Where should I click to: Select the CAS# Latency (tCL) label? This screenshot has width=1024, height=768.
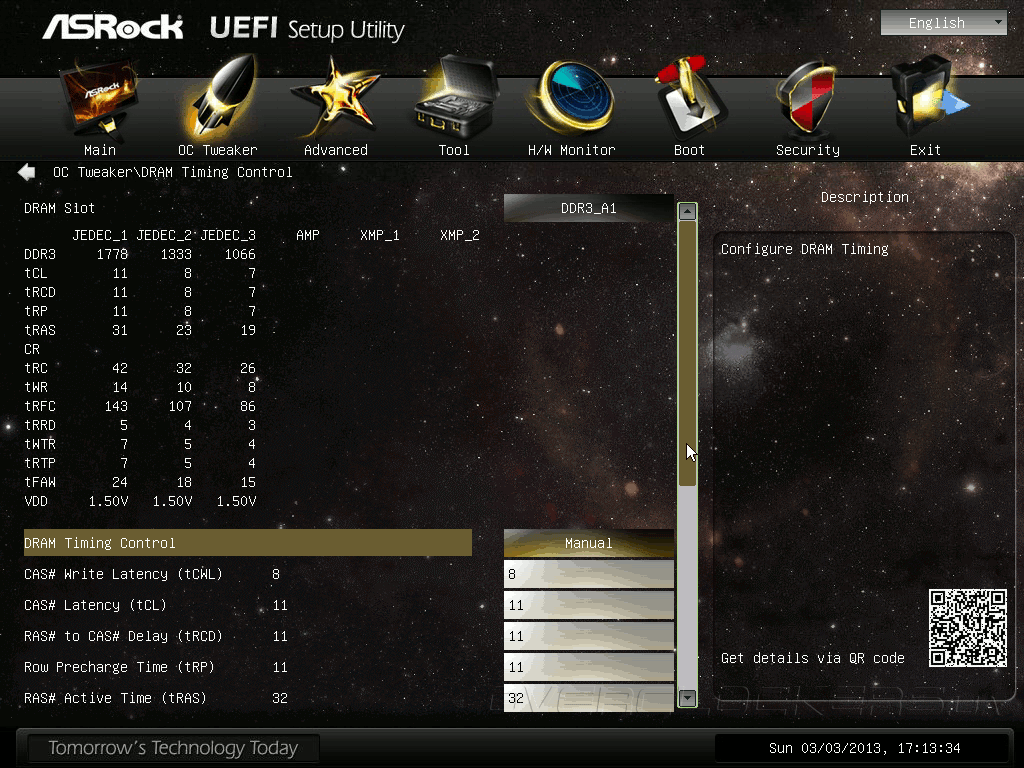pyautogui.click(x=95, y=605)
